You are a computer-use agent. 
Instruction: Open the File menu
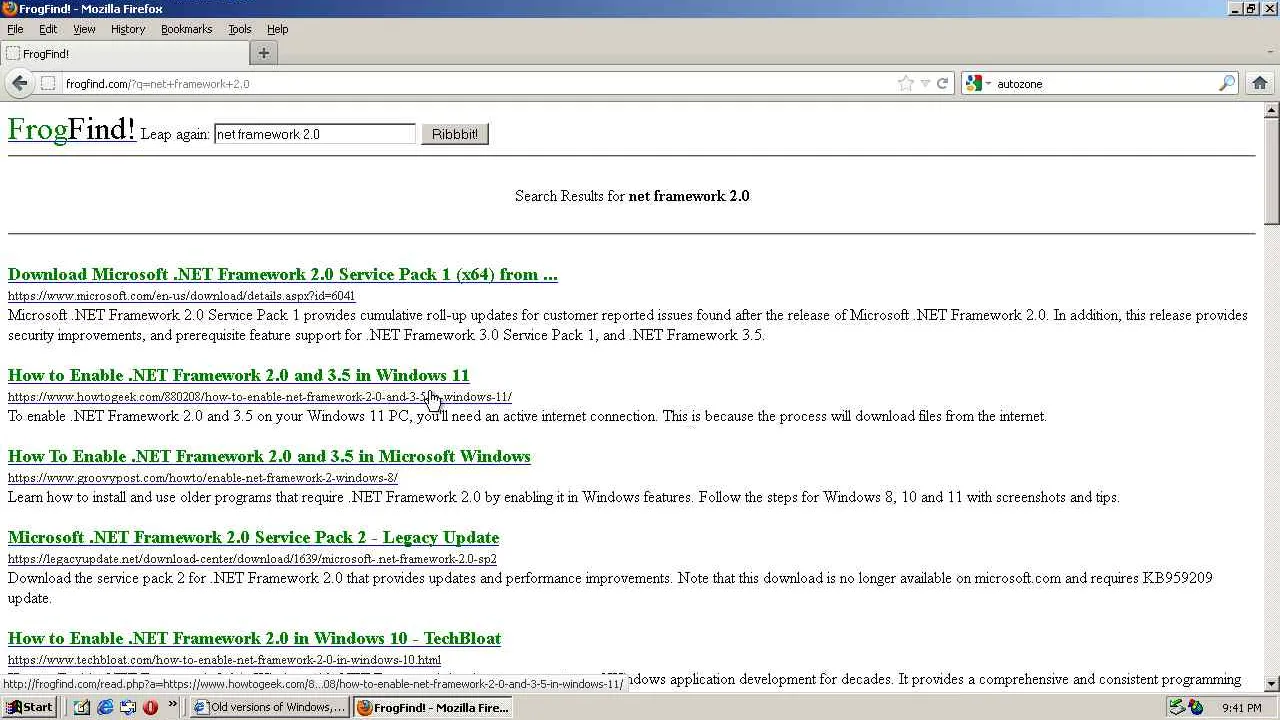(x=15, y=29)
